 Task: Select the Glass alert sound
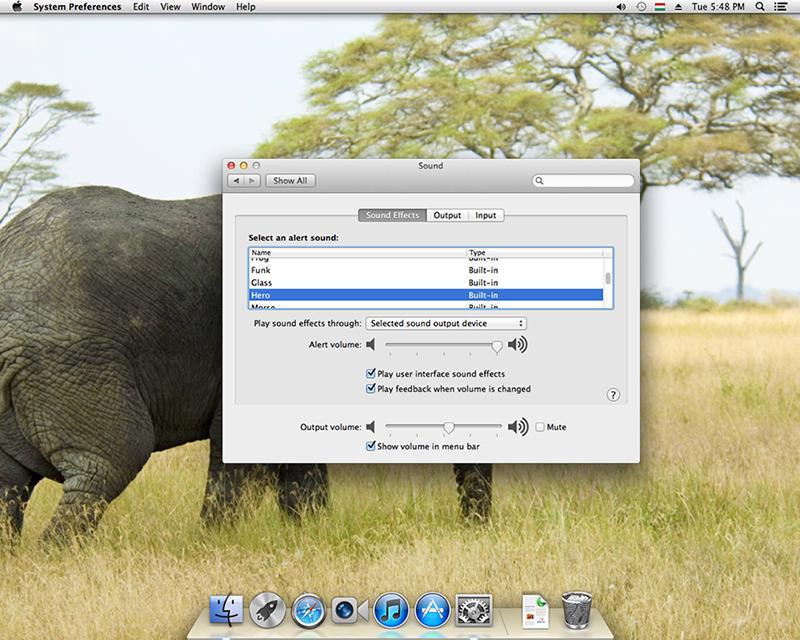[x=426, y=282]
